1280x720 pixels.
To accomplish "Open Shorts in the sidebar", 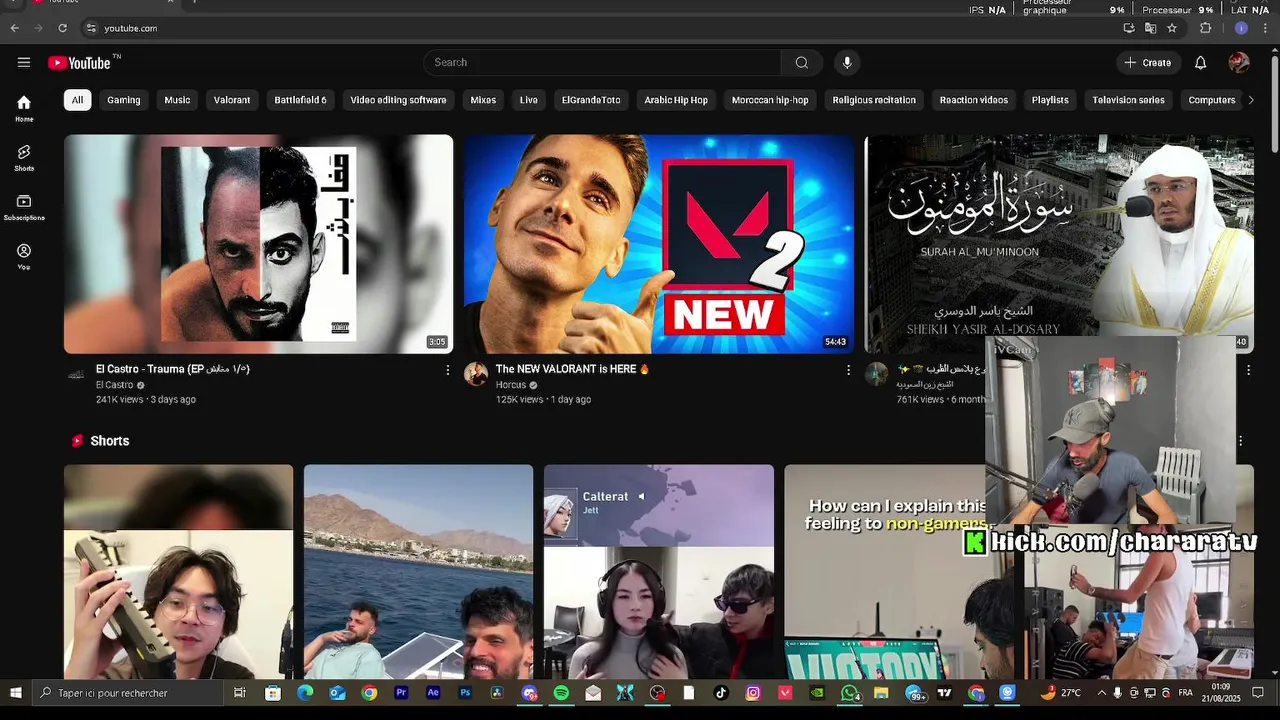I will click(x=24, y=158).
